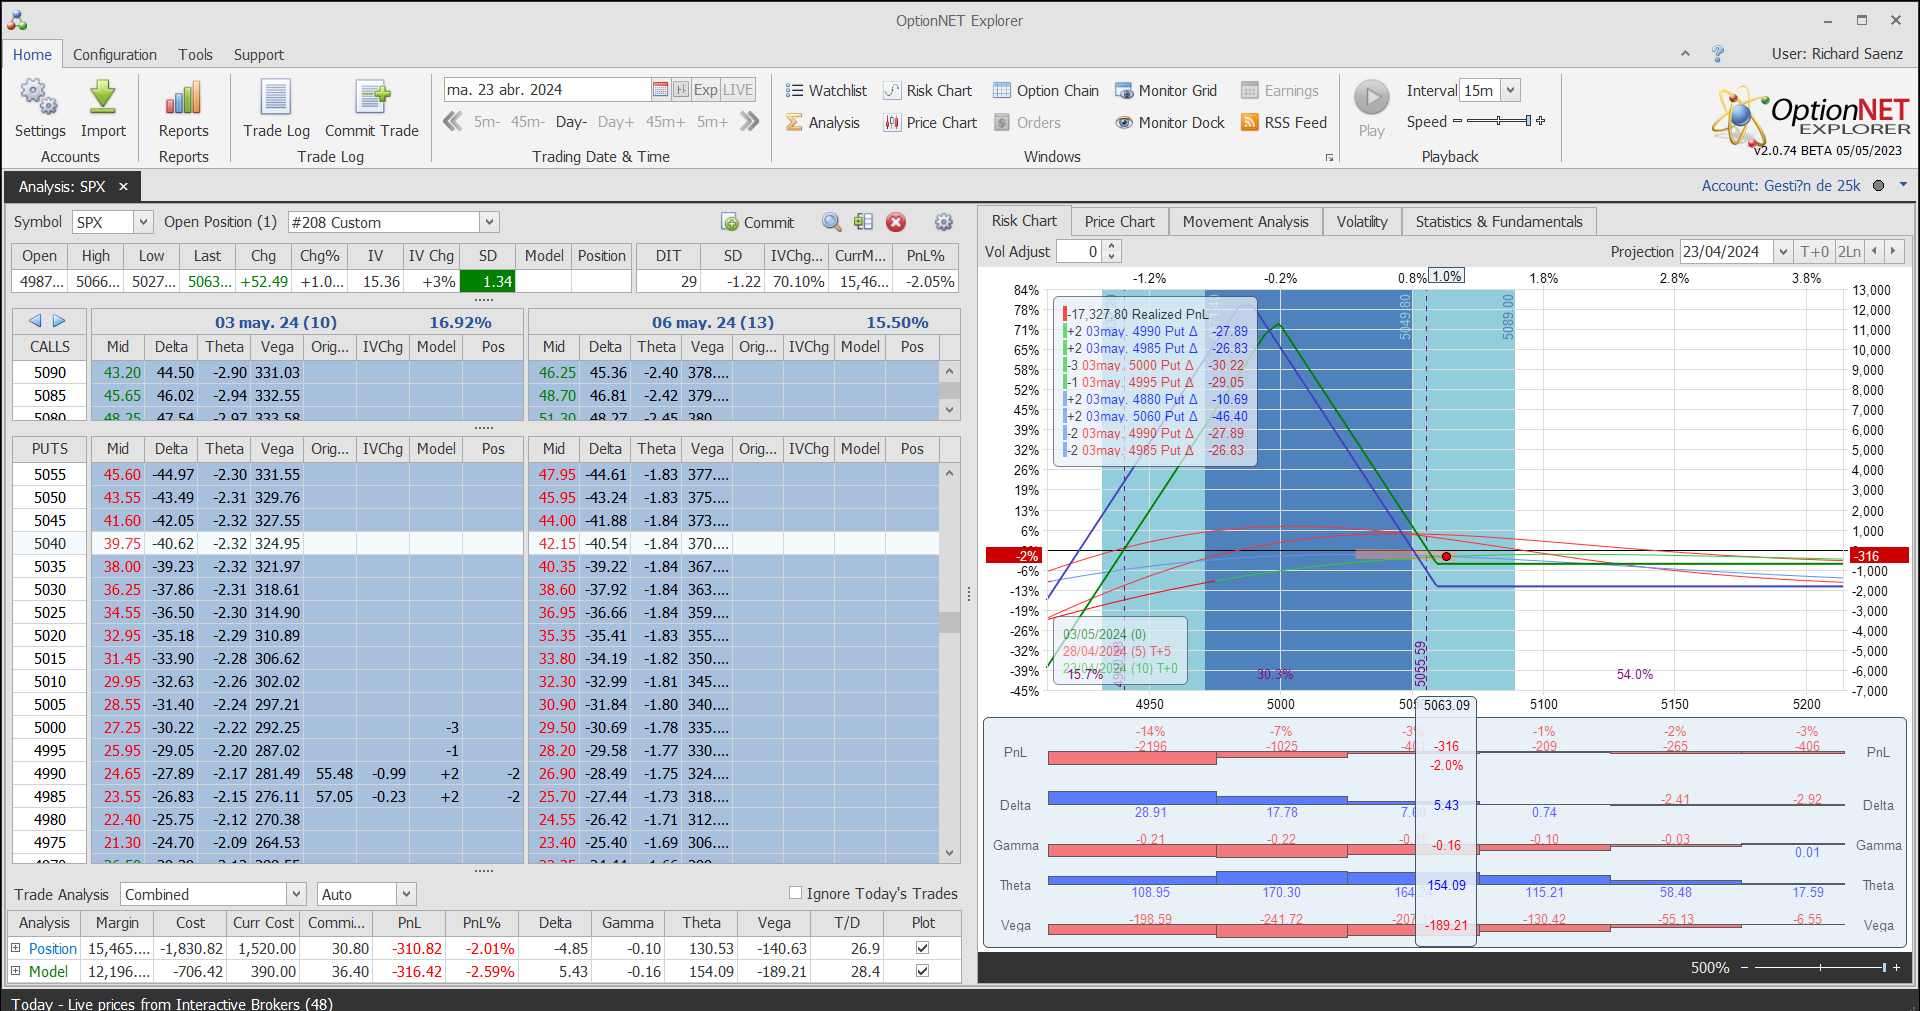Viewport: 1920px width, 1011px height.
Task: Open the Monitor Grid window
Action: [1166, 91]
